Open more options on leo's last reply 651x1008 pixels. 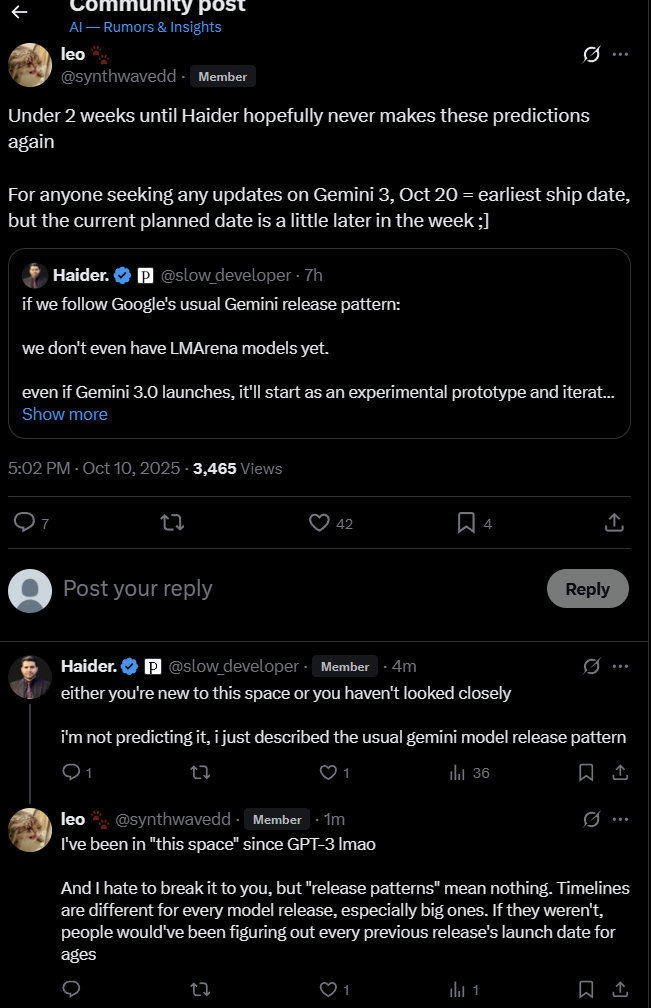point(621,819)
